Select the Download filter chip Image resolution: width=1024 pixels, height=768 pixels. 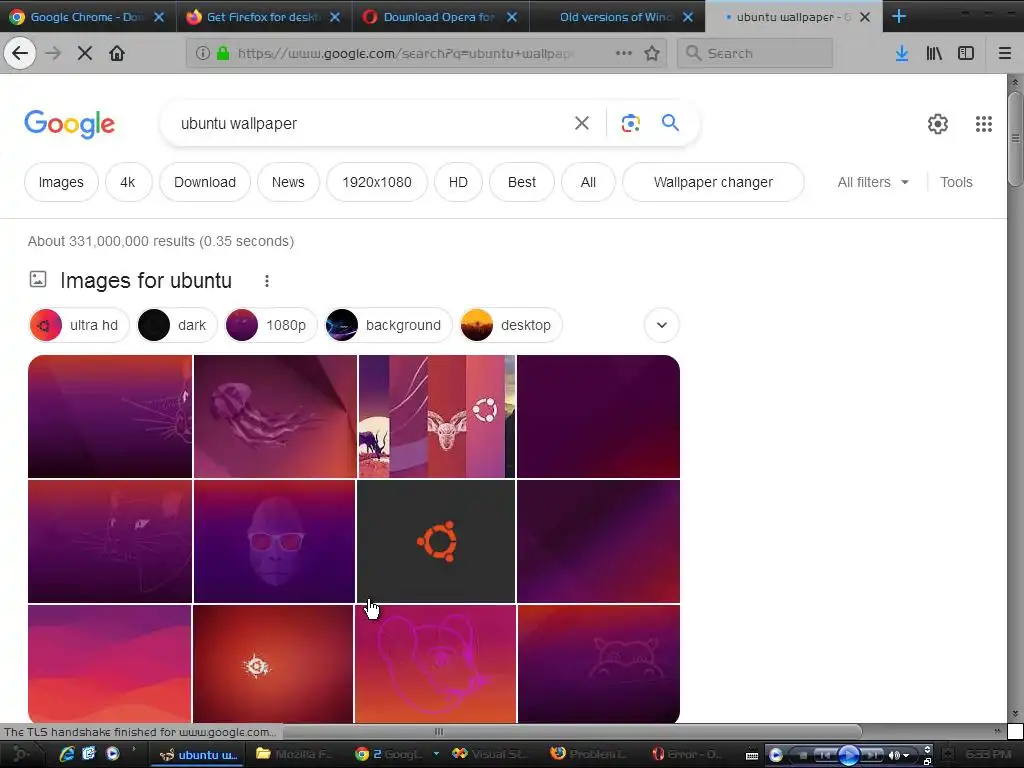click(x=204, y=182)
